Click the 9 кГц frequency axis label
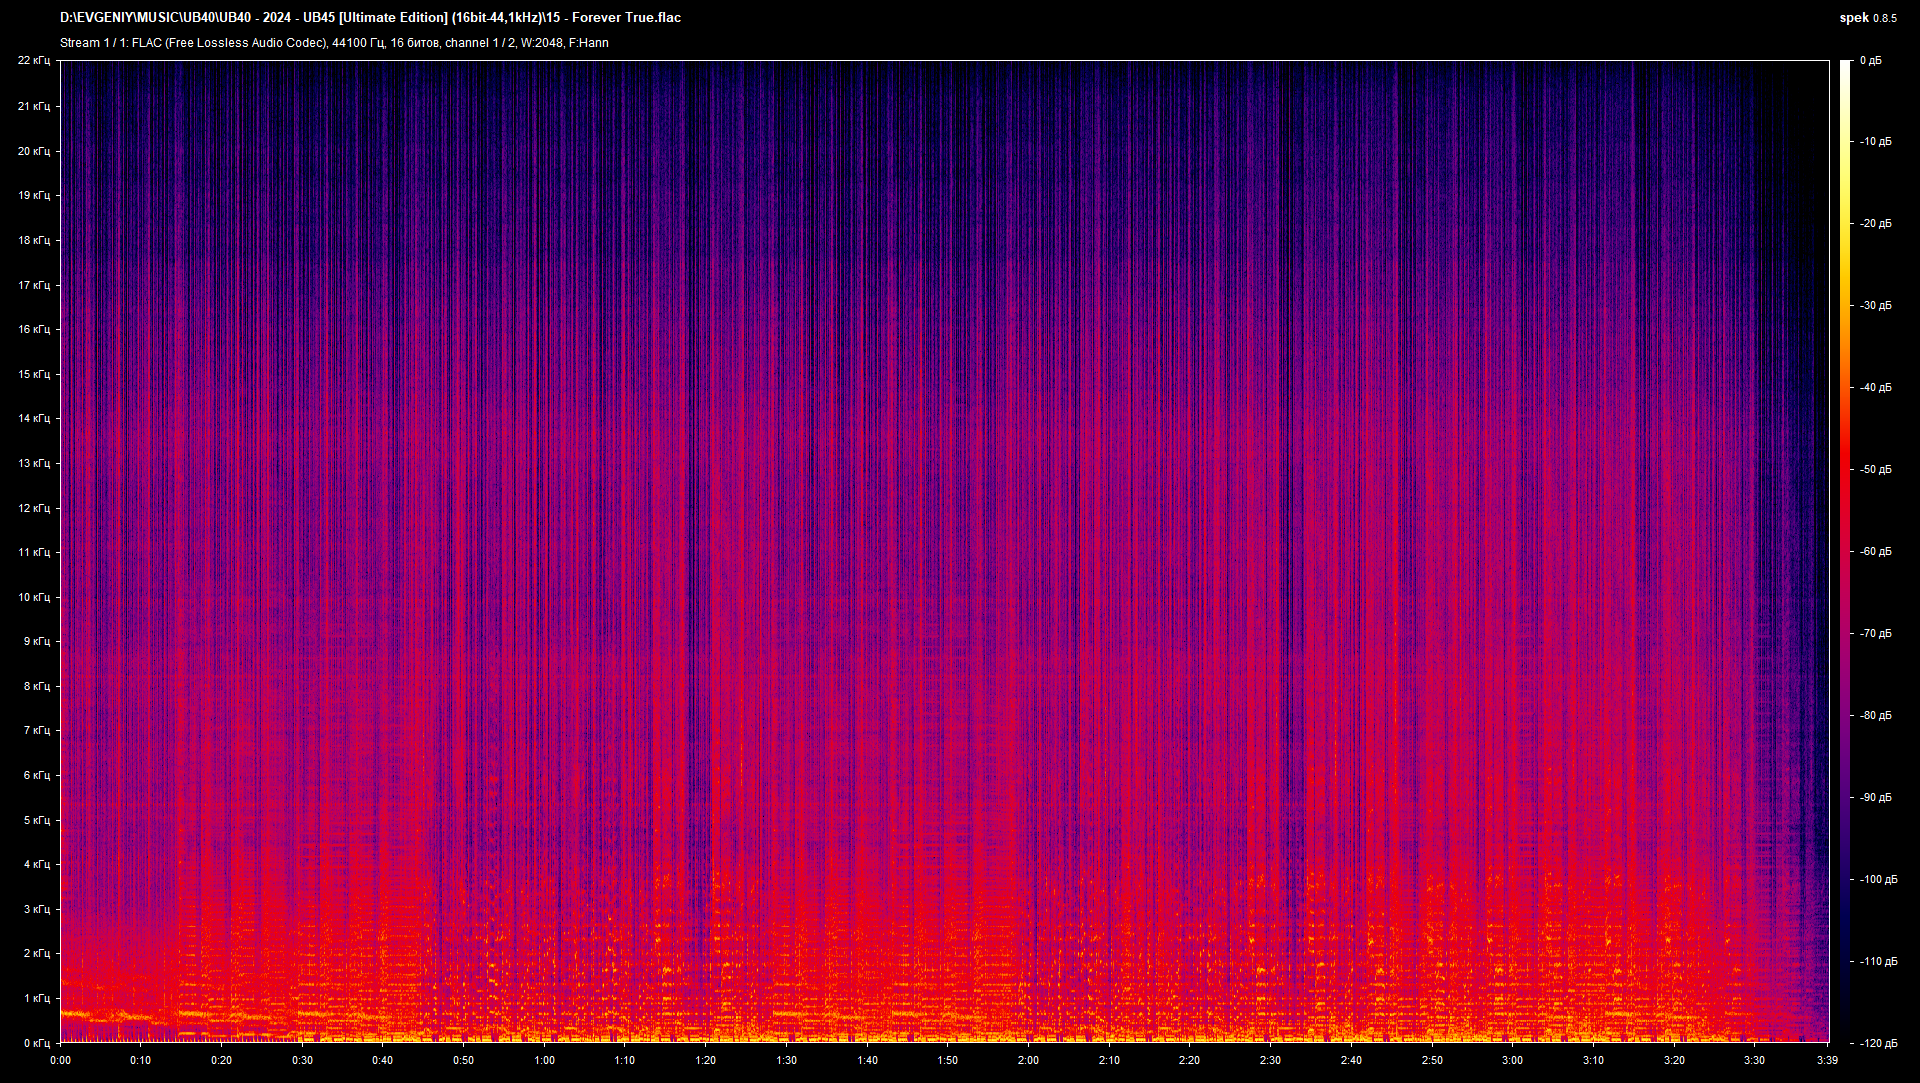 tap(36, 641)
